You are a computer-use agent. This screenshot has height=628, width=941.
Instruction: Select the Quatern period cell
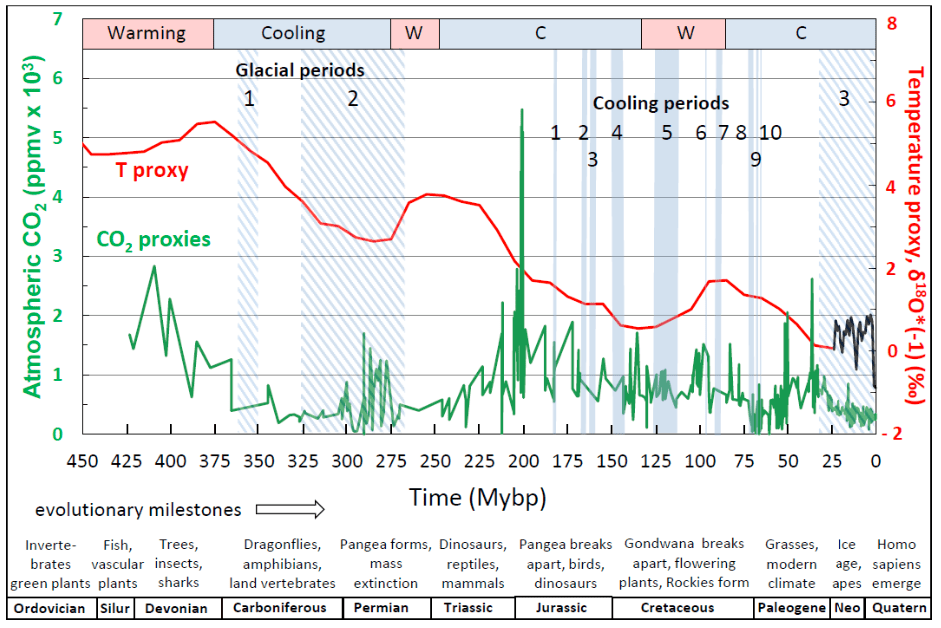pos(895,608)
